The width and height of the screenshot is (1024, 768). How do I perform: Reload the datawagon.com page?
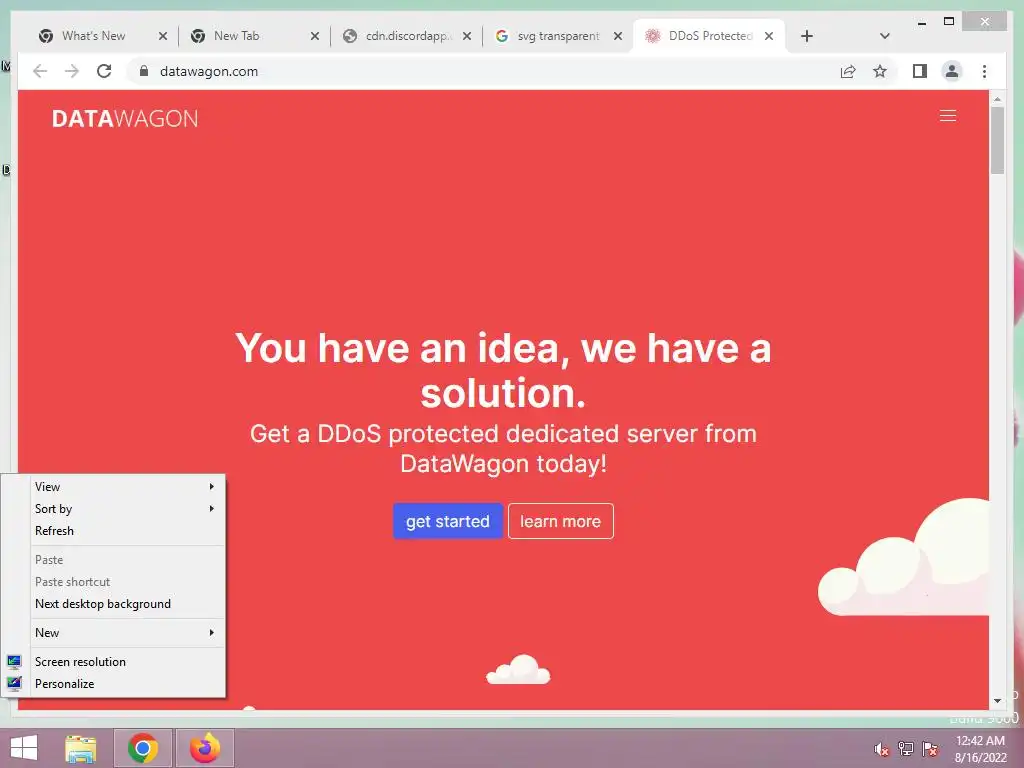coord(104,71)
